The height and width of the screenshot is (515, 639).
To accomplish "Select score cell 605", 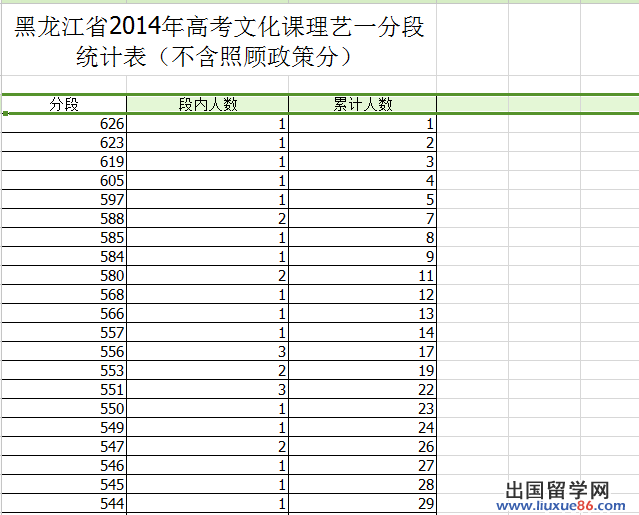I will (x=64, y=180).
